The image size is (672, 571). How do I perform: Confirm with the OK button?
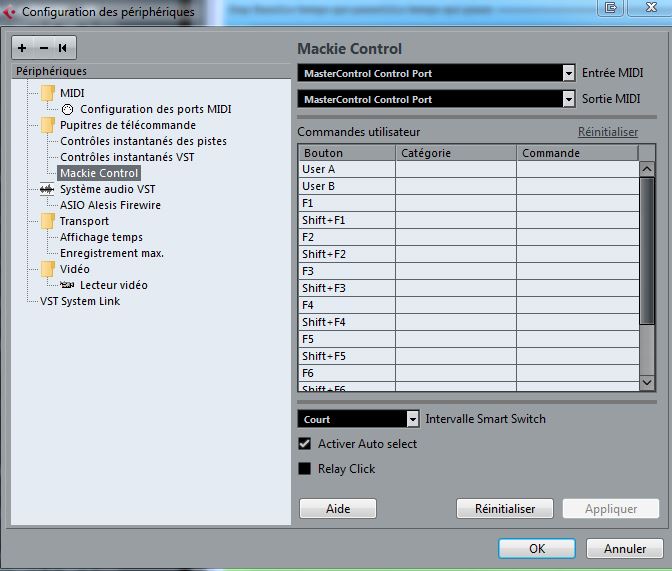click(537, 548)
